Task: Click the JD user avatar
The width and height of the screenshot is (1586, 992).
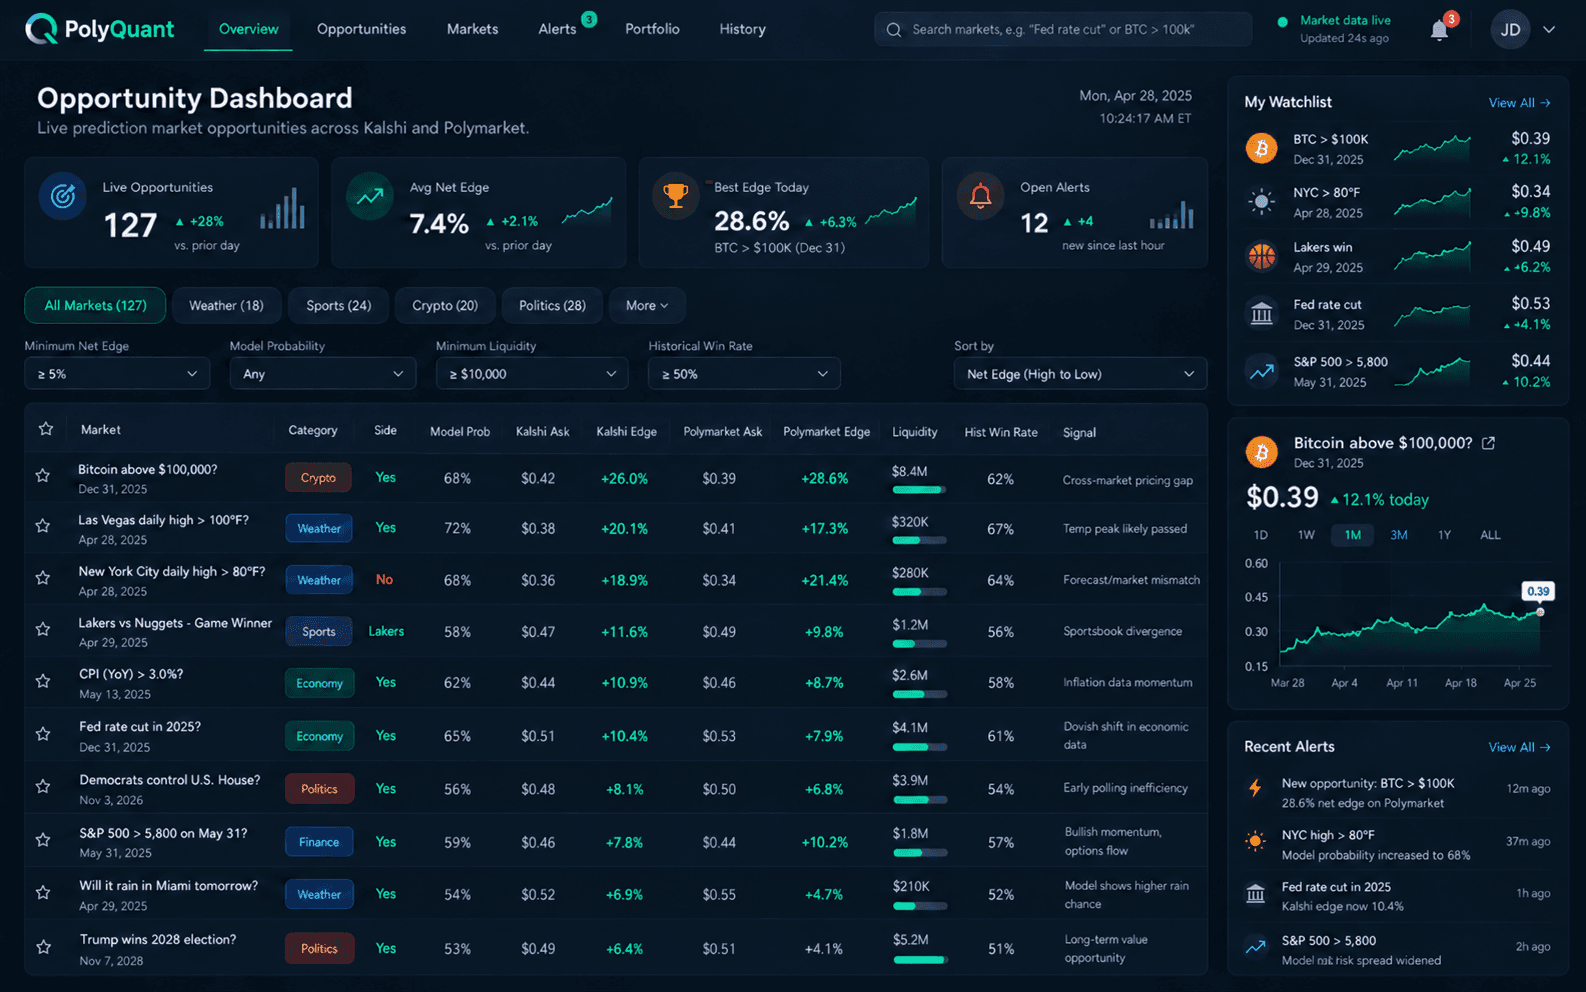Action: (1511, 30)
